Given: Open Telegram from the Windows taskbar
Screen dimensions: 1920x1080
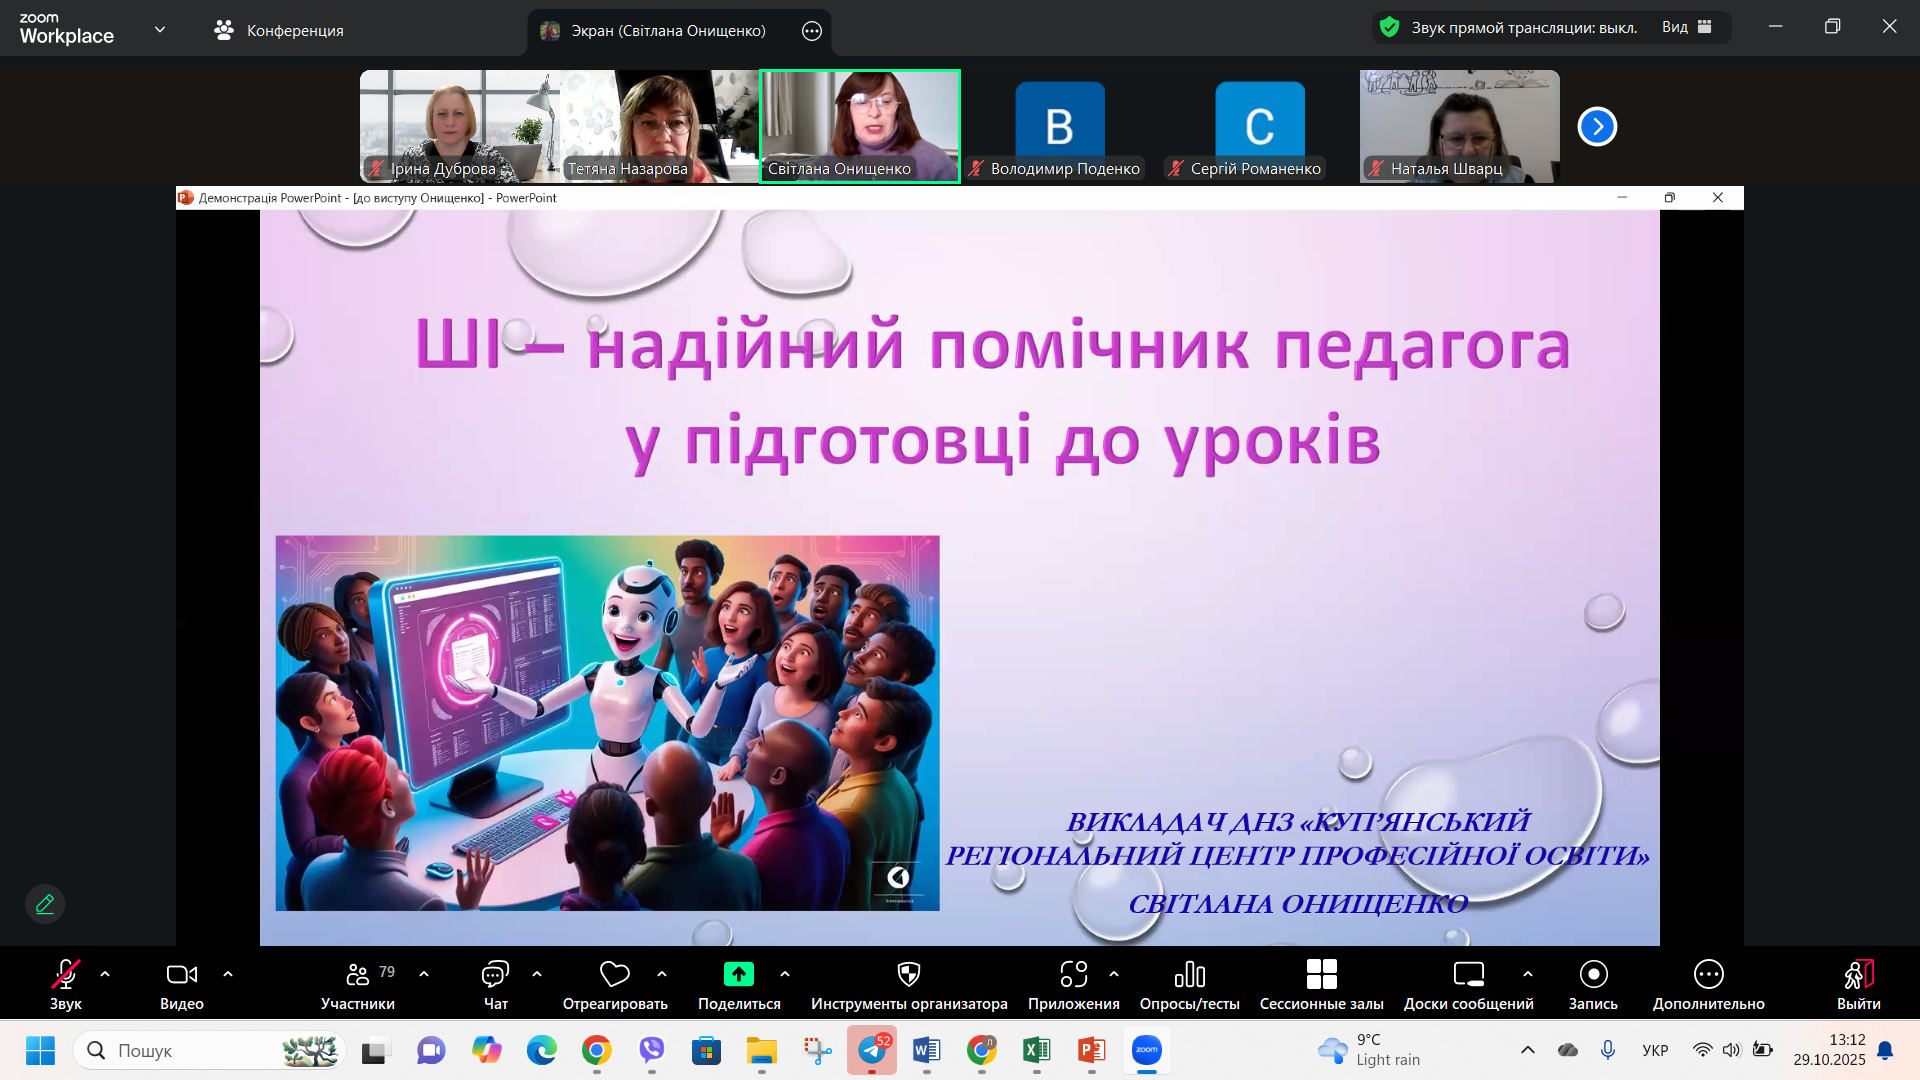Looking at the screenshot, I should (872, 1050).
